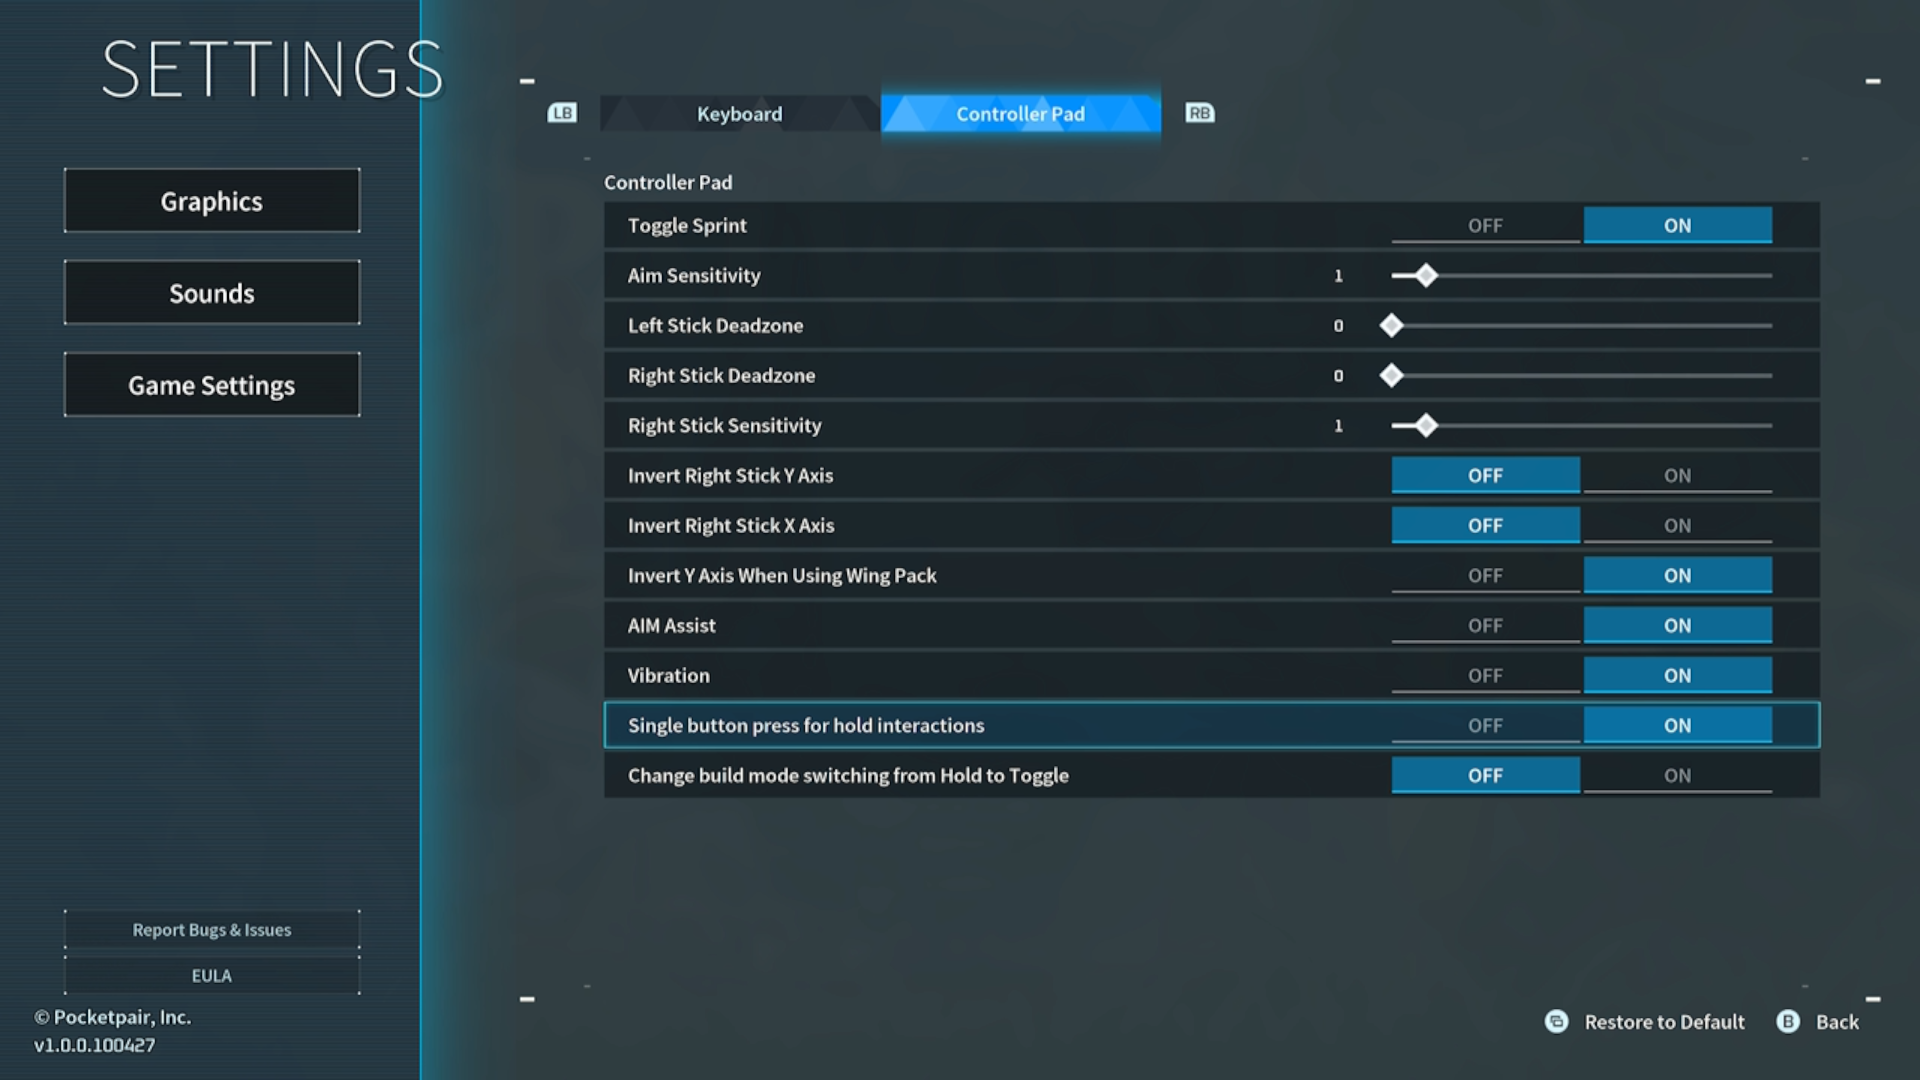Click the Right Stick Sensitivity slider handle
1920x1080 pixels.
(x=1426, y=425)
